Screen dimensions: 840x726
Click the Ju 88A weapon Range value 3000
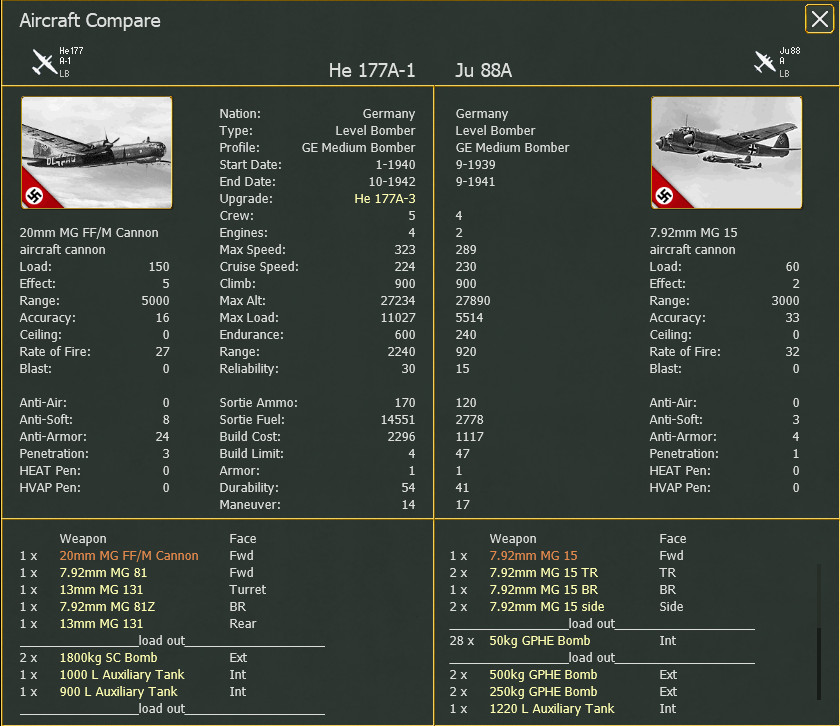click(785, 301)
